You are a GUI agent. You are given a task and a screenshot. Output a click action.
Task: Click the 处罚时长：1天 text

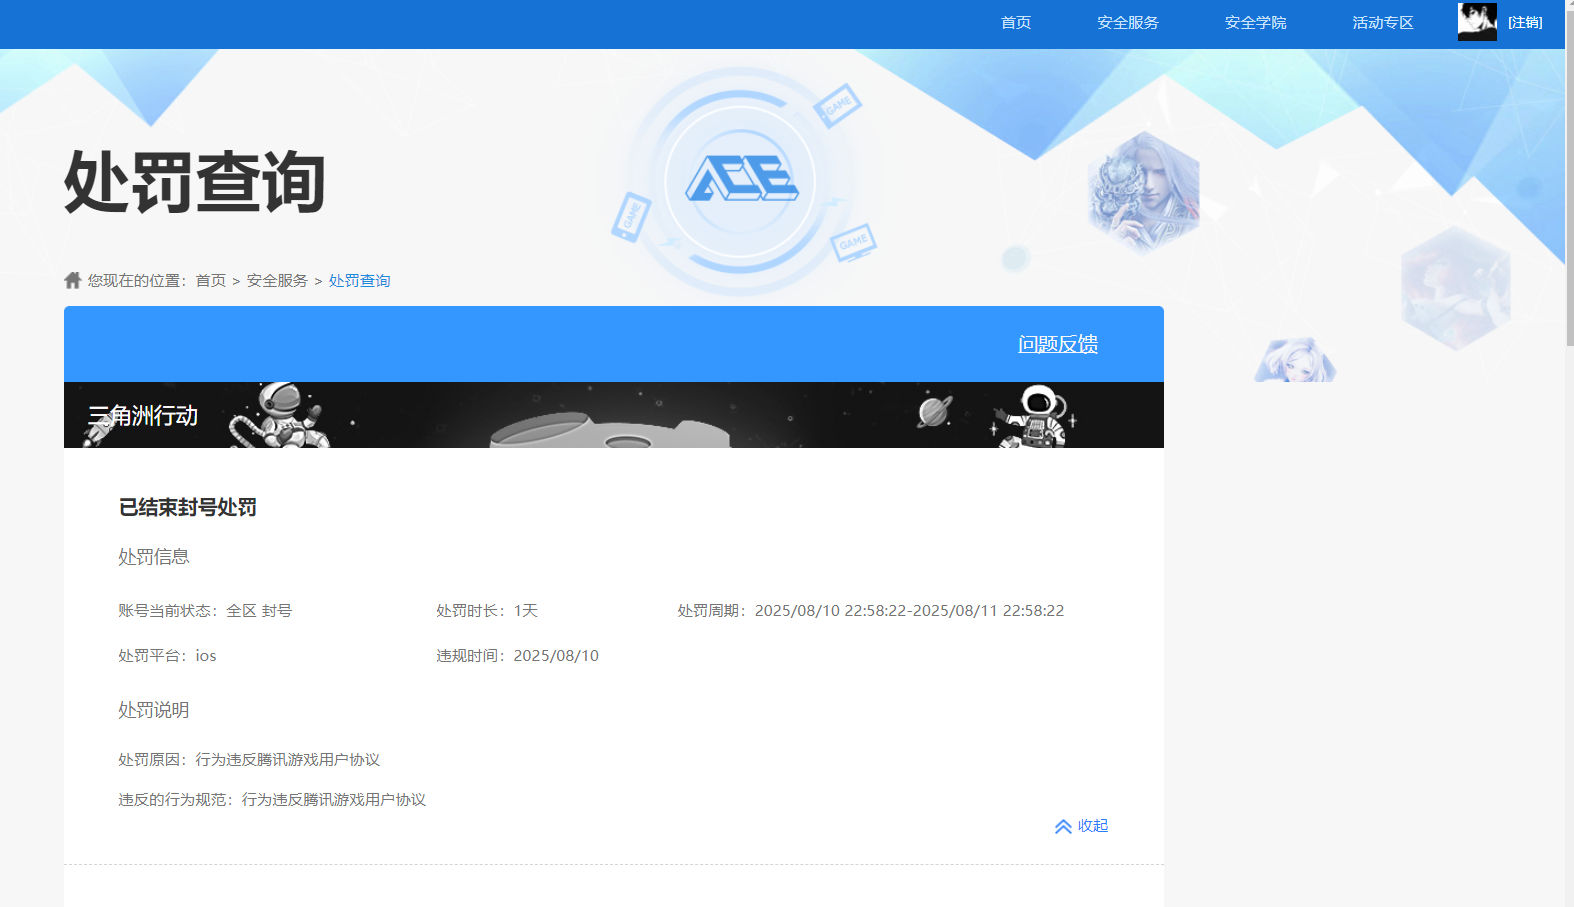coord(487,611)
